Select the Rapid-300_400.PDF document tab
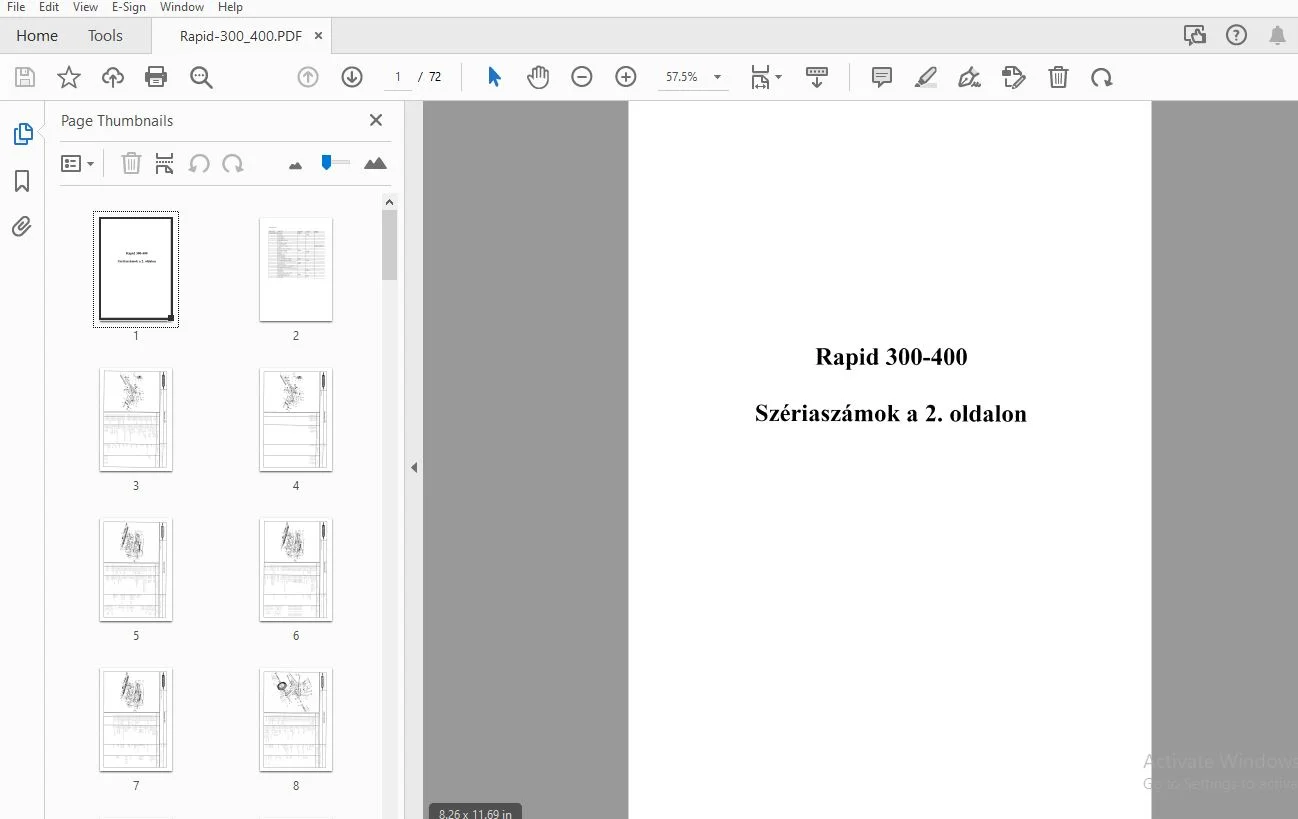 pyautogui.click(x=241, y=35)
